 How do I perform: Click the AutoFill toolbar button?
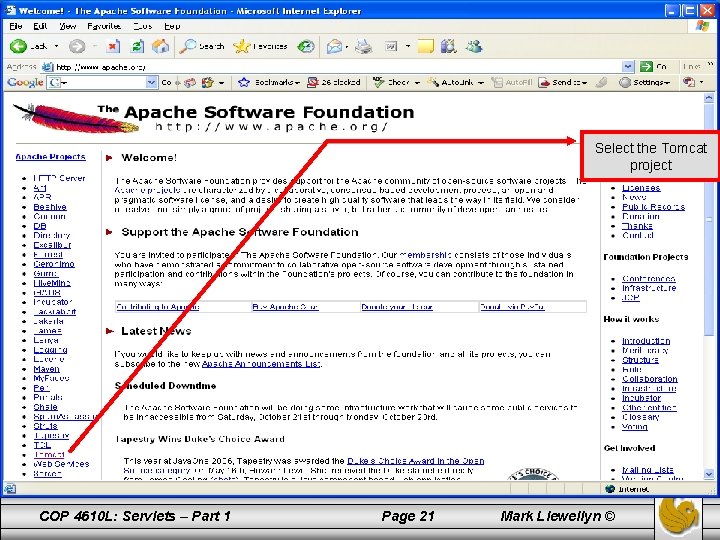point(512,83)
